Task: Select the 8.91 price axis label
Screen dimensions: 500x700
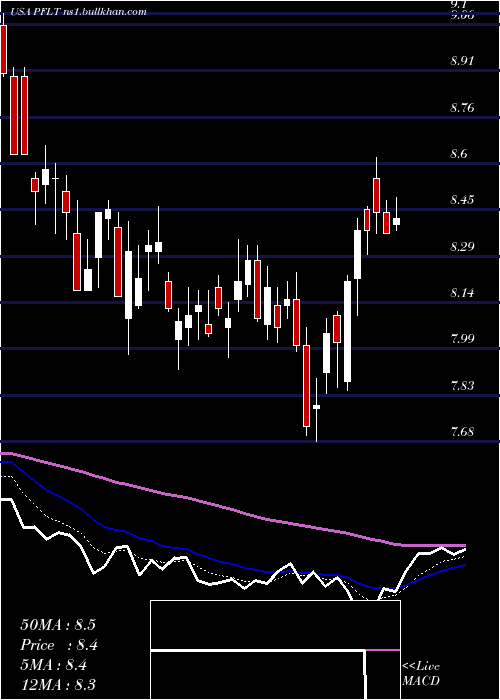Action: pyautogui.click(x=462, y=61)
